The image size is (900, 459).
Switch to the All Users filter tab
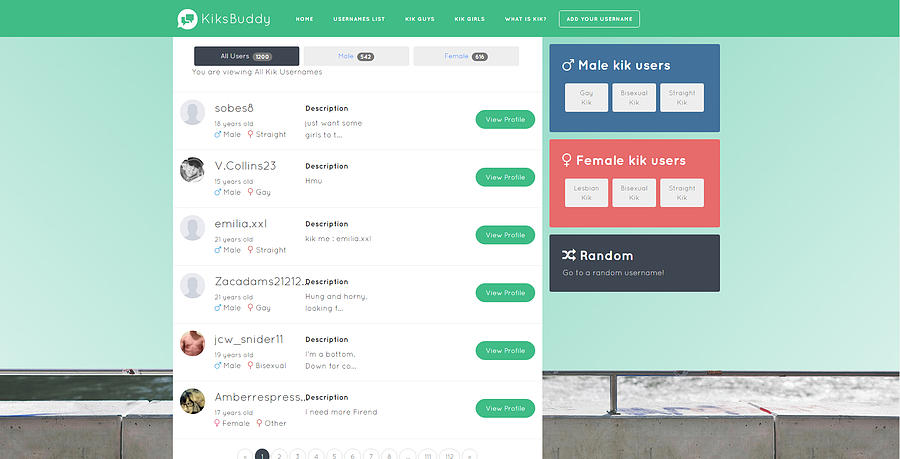coord(246,56)
